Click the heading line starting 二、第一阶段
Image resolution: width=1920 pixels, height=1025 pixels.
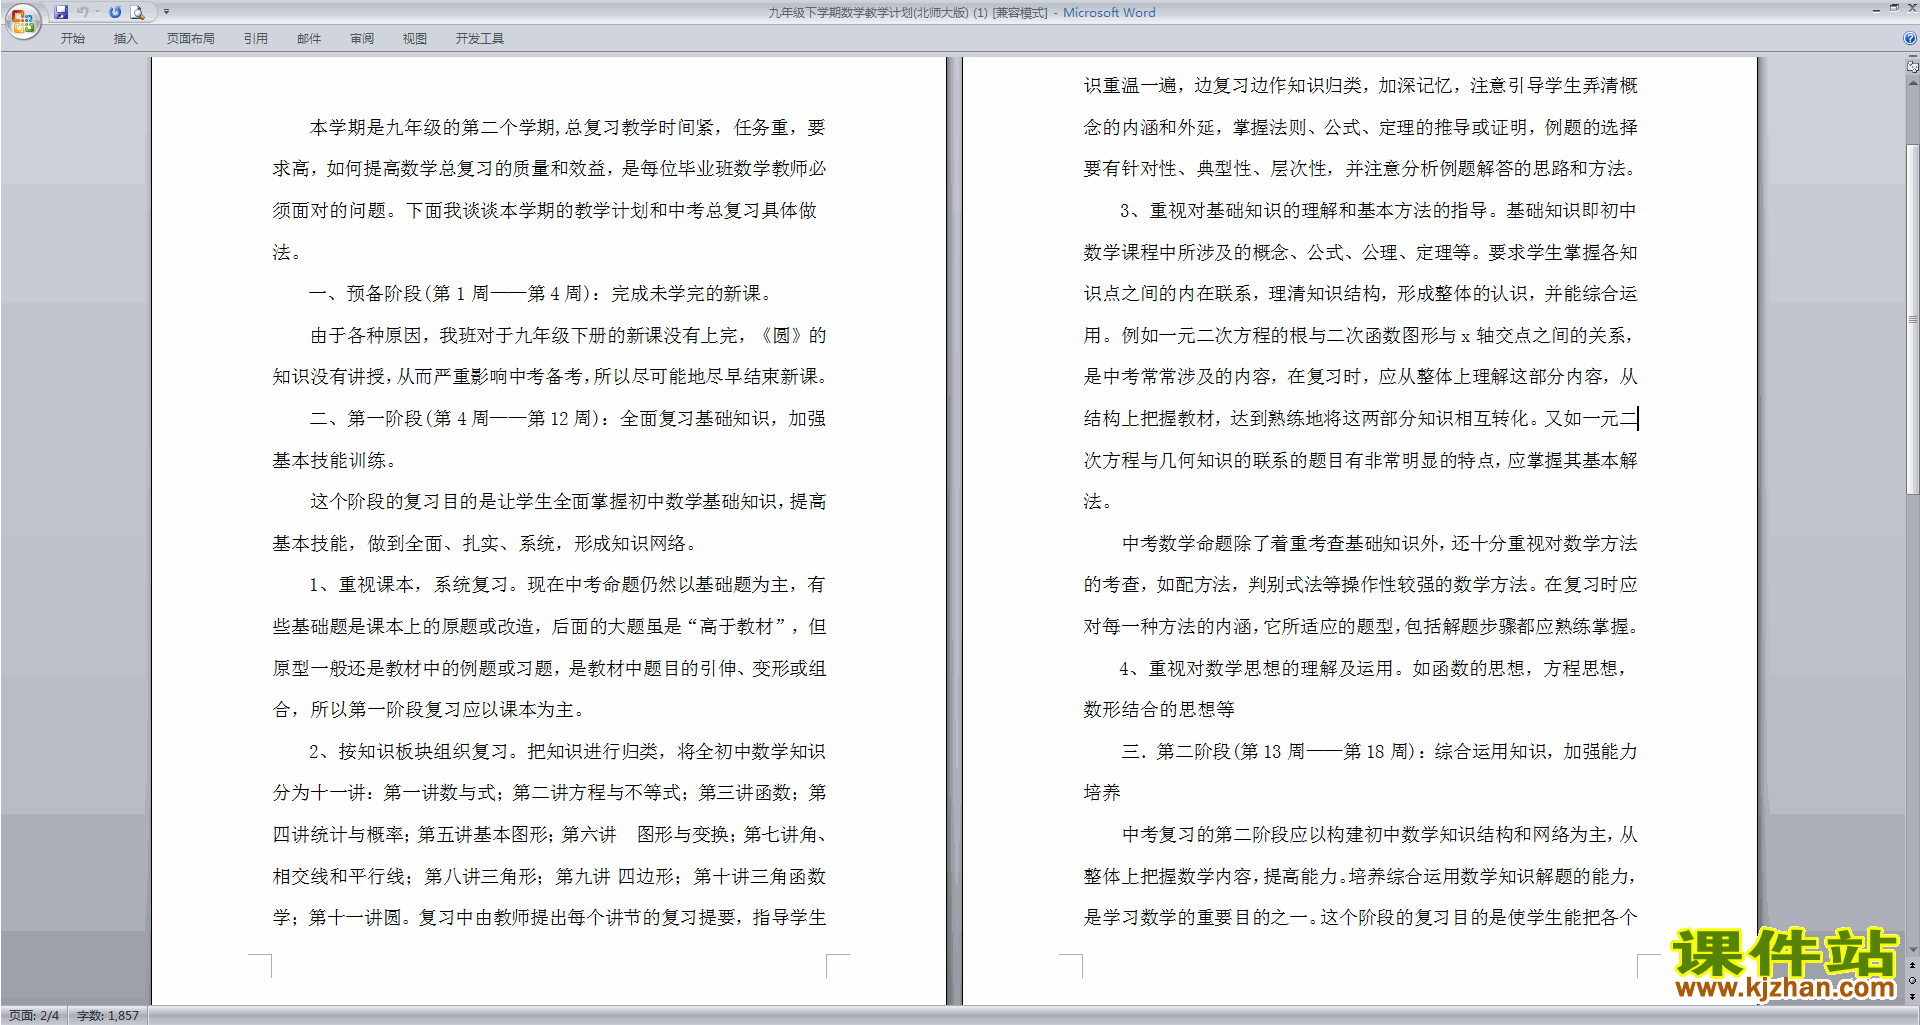pos(567,418)
